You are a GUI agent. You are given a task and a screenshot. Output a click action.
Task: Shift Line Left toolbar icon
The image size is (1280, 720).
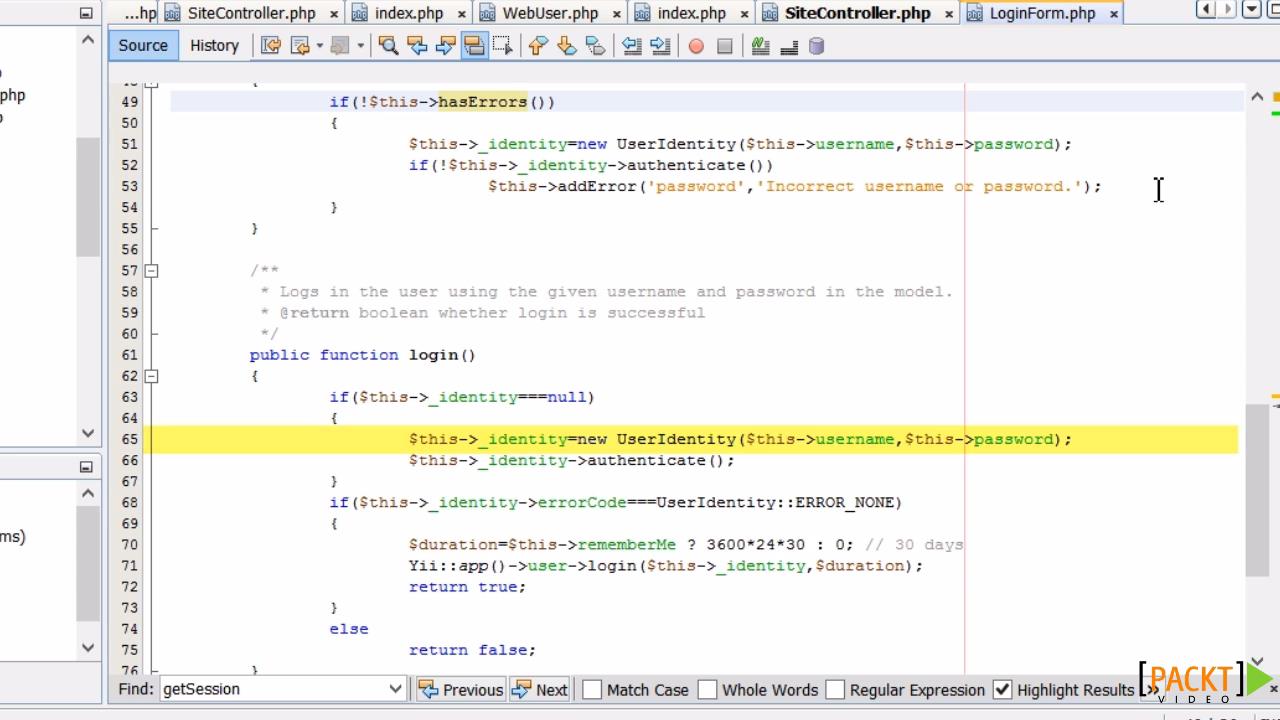pyautogui.click(x=632, y=46)
